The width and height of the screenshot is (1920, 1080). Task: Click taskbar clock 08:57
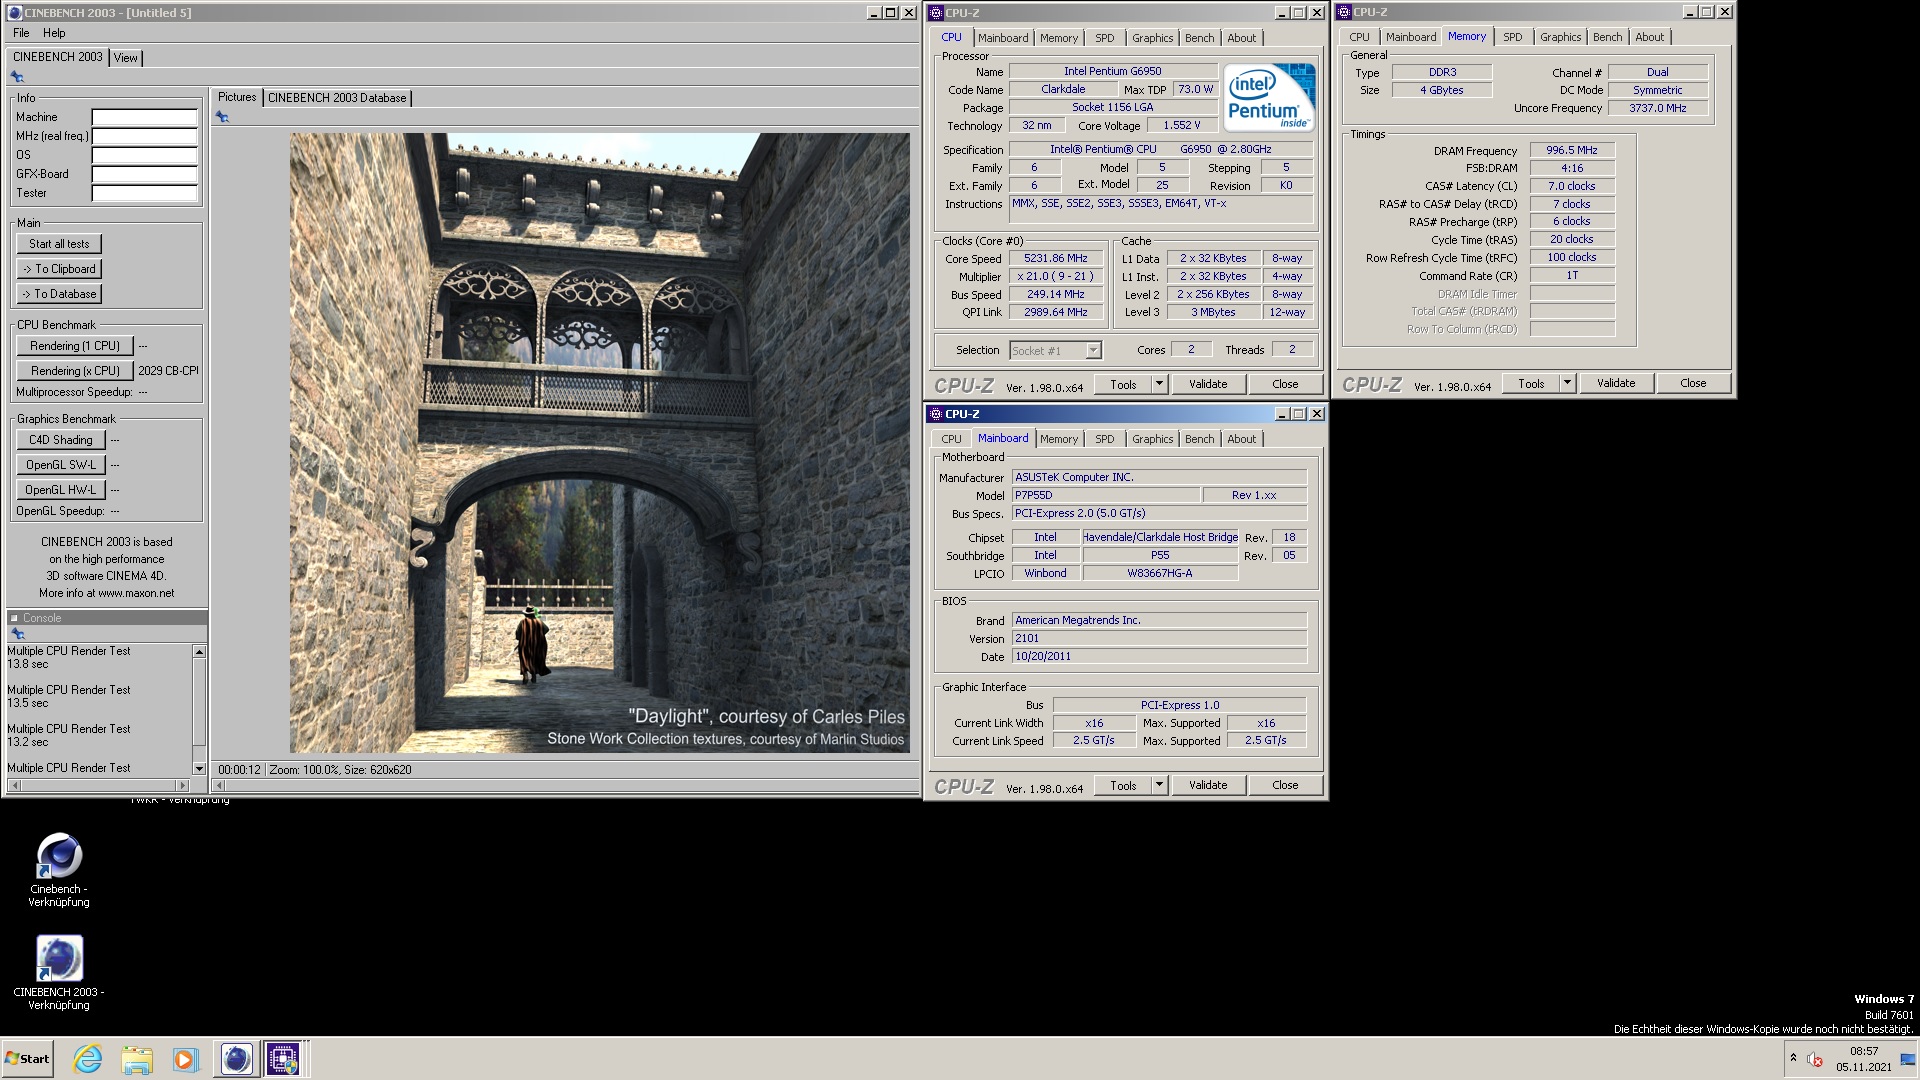[1863, 1052]
